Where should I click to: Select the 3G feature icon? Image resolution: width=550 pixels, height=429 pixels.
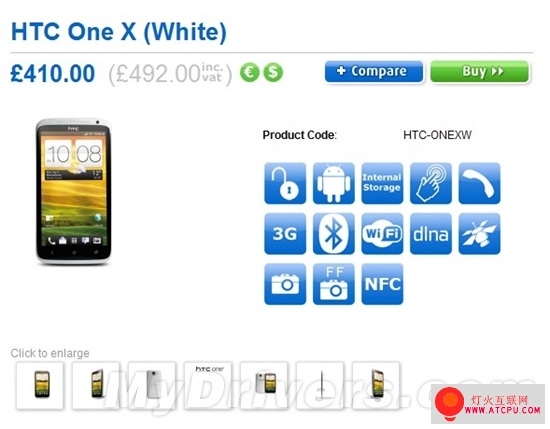tap(285, 234)
